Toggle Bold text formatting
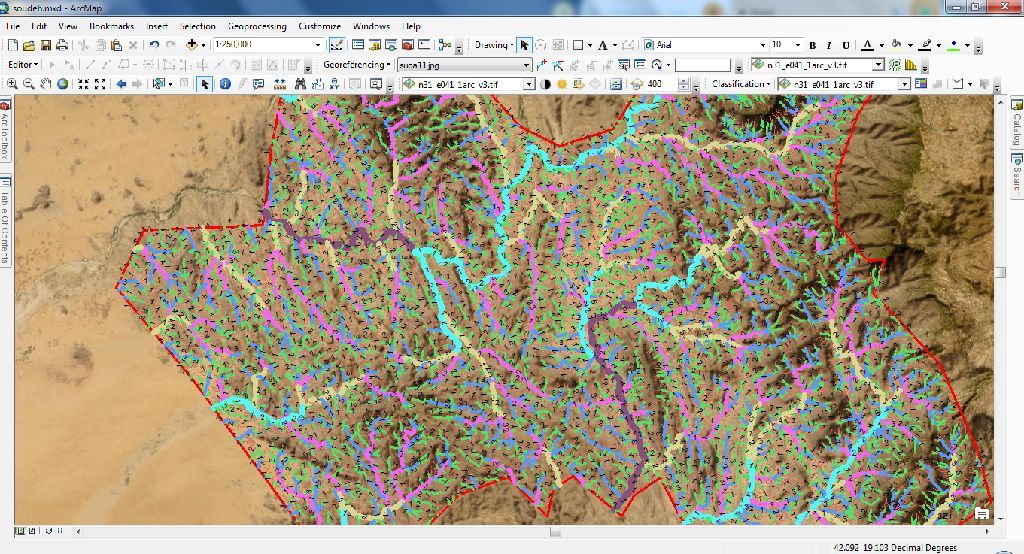Image resolution: width=1024 pixels, height=554 pixels. [x=813, y=45]
